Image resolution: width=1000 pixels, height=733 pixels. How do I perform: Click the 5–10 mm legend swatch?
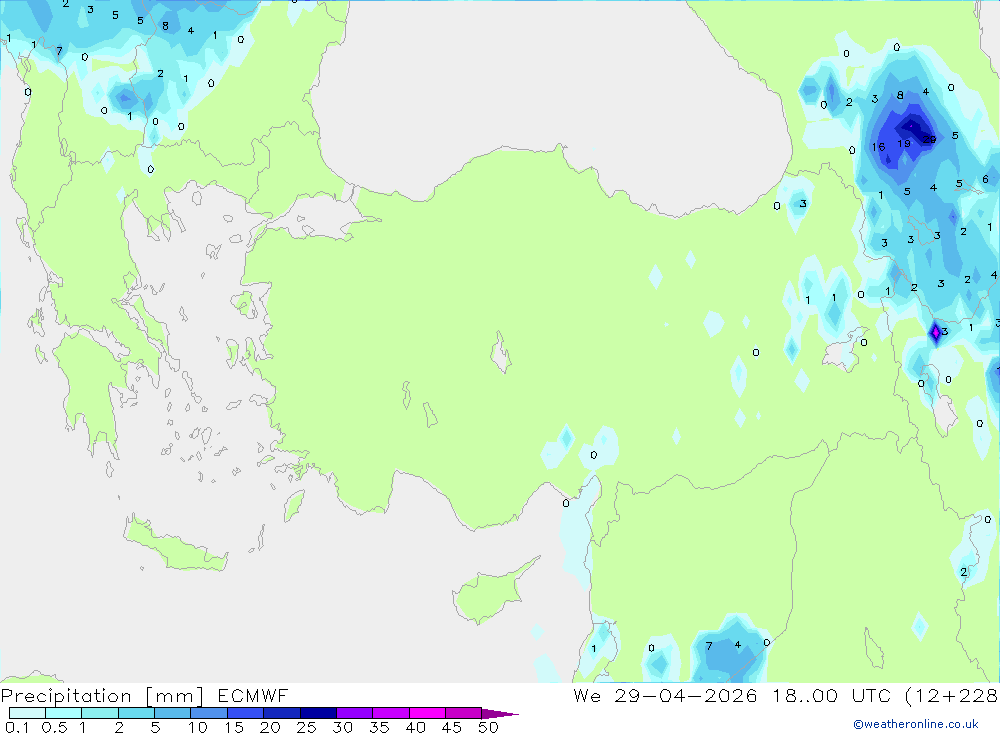172,713
